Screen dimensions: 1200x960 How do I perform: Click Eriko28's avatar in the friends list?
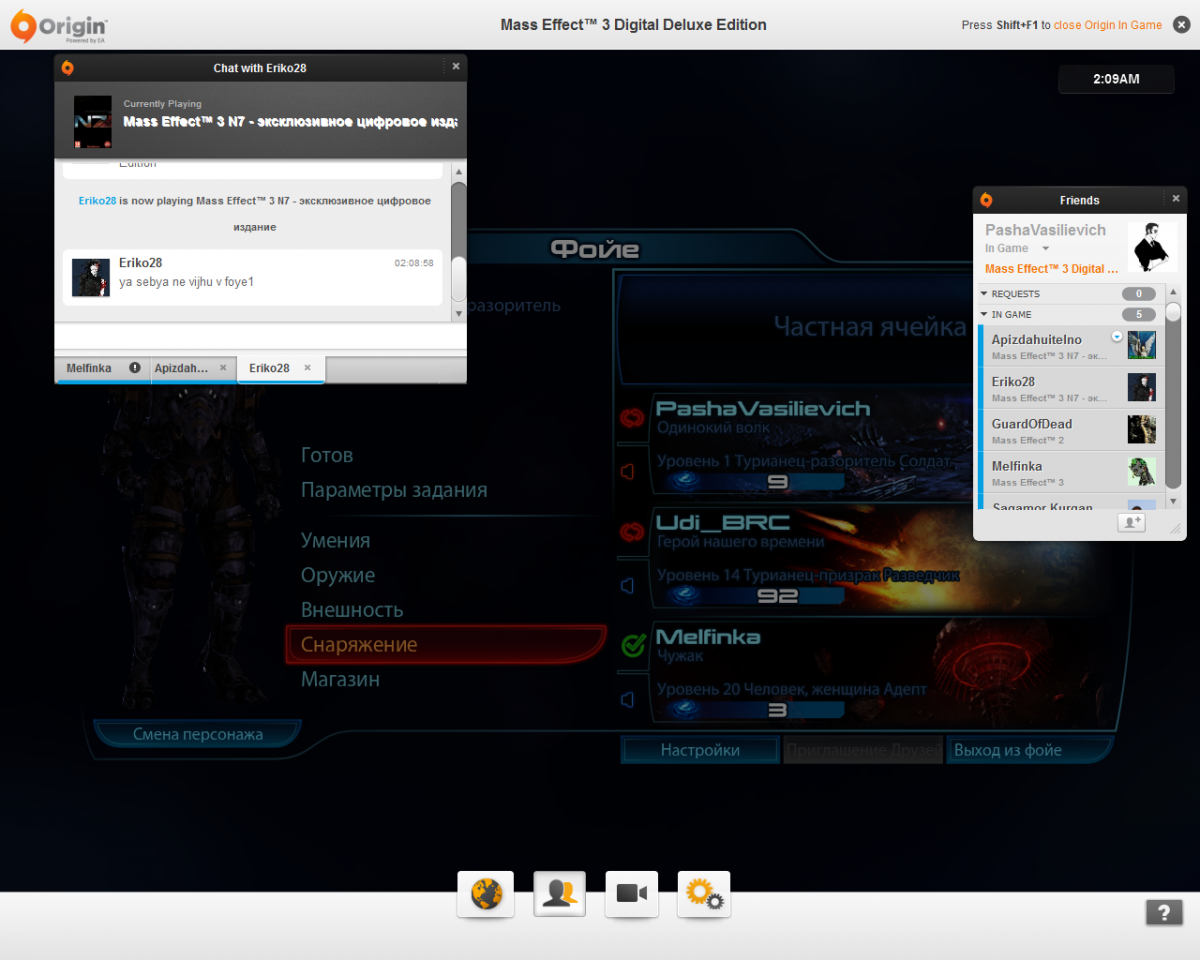(1142, 387)
